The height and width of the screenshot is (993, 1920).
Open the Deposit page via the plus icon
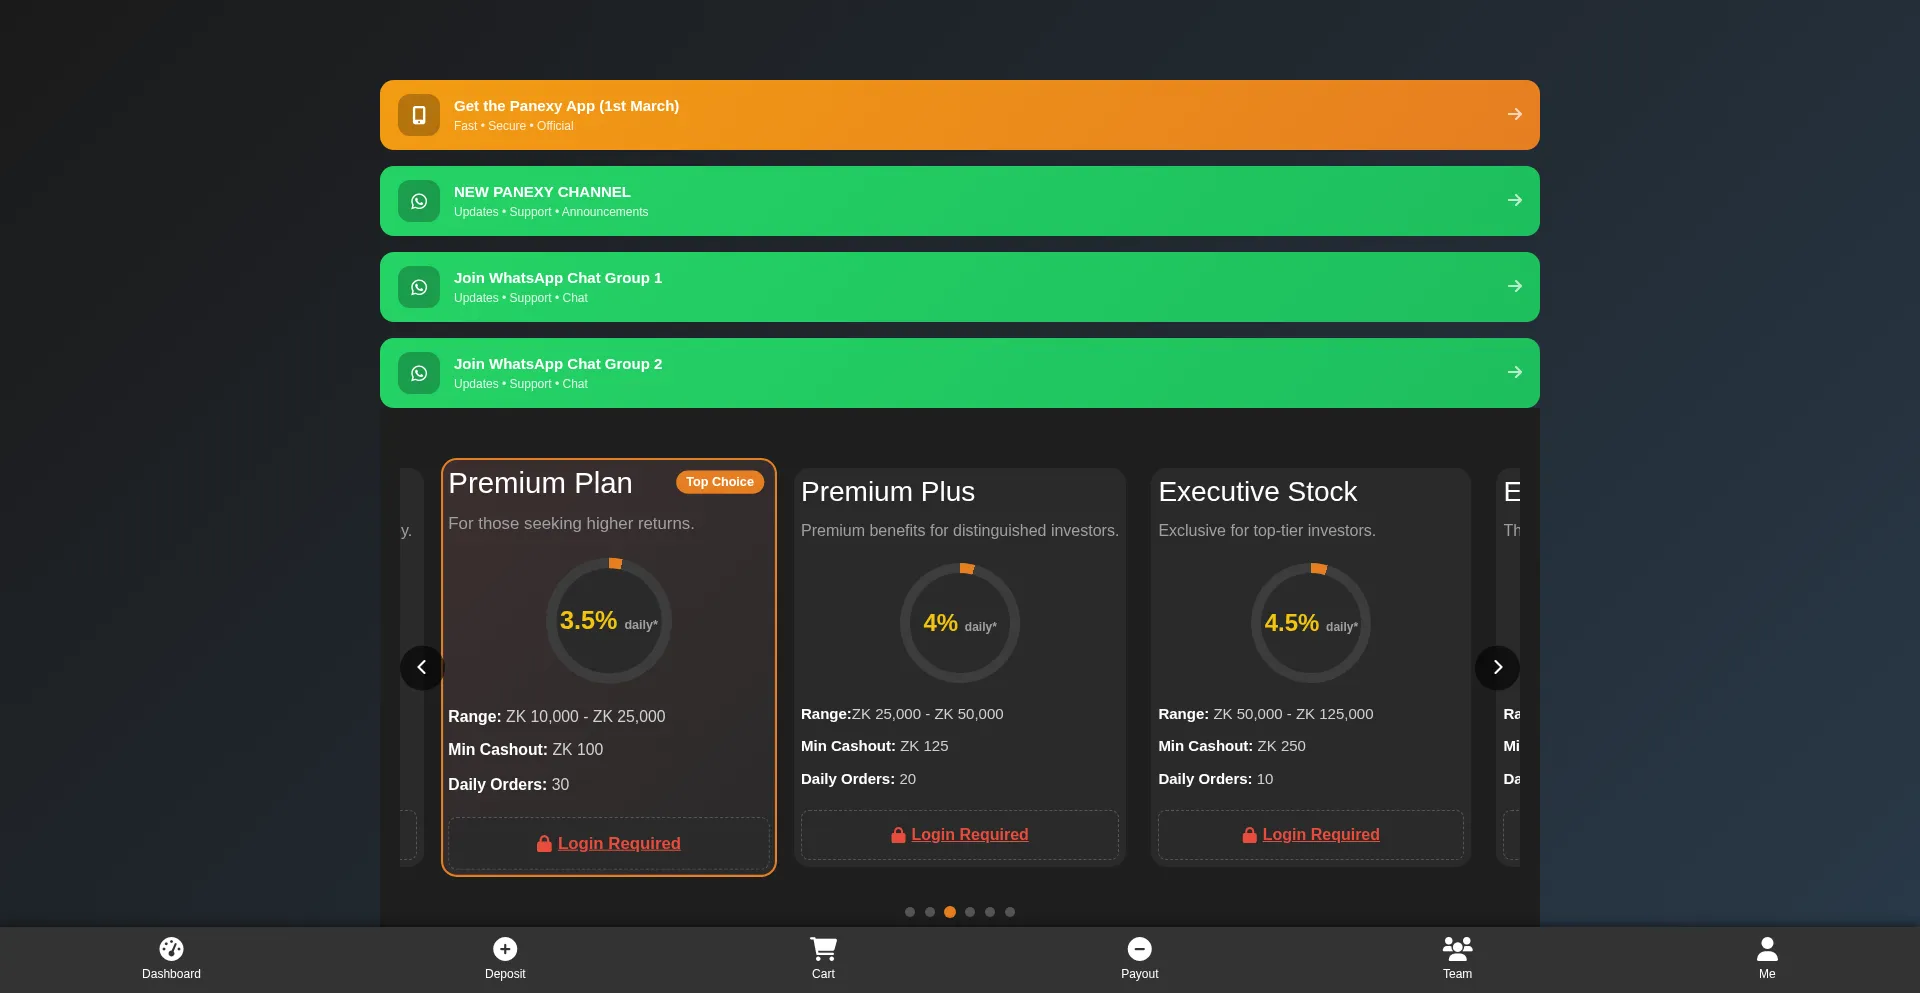[505, 959]
